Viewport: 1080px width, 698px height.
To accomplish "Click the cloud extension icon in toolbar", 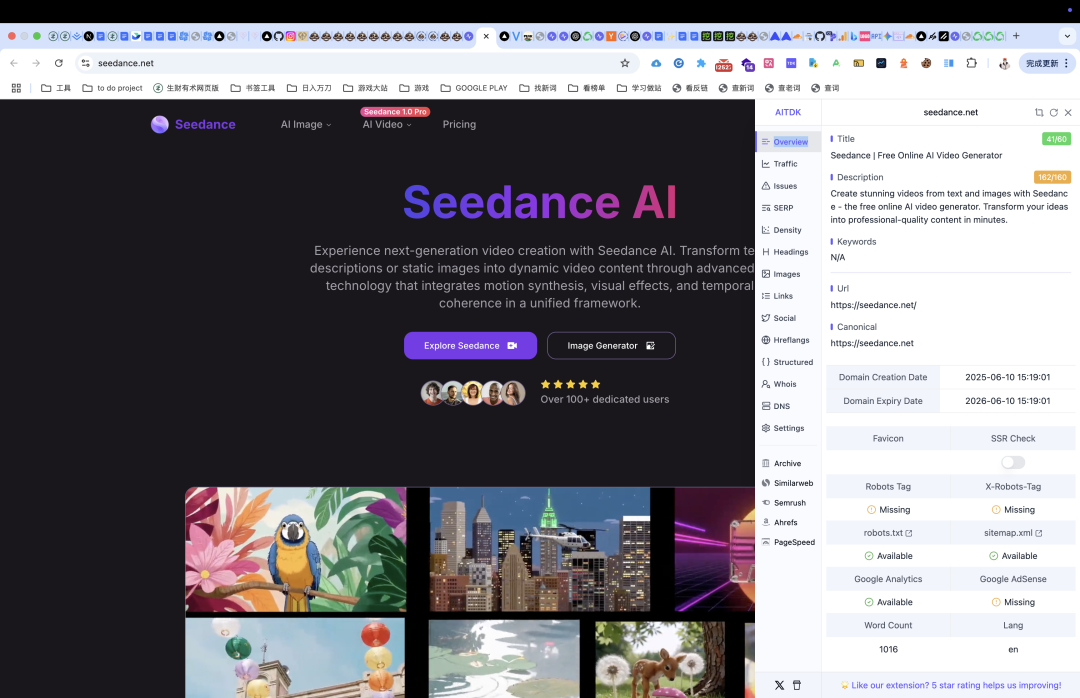I will click(x=656, y=63).
